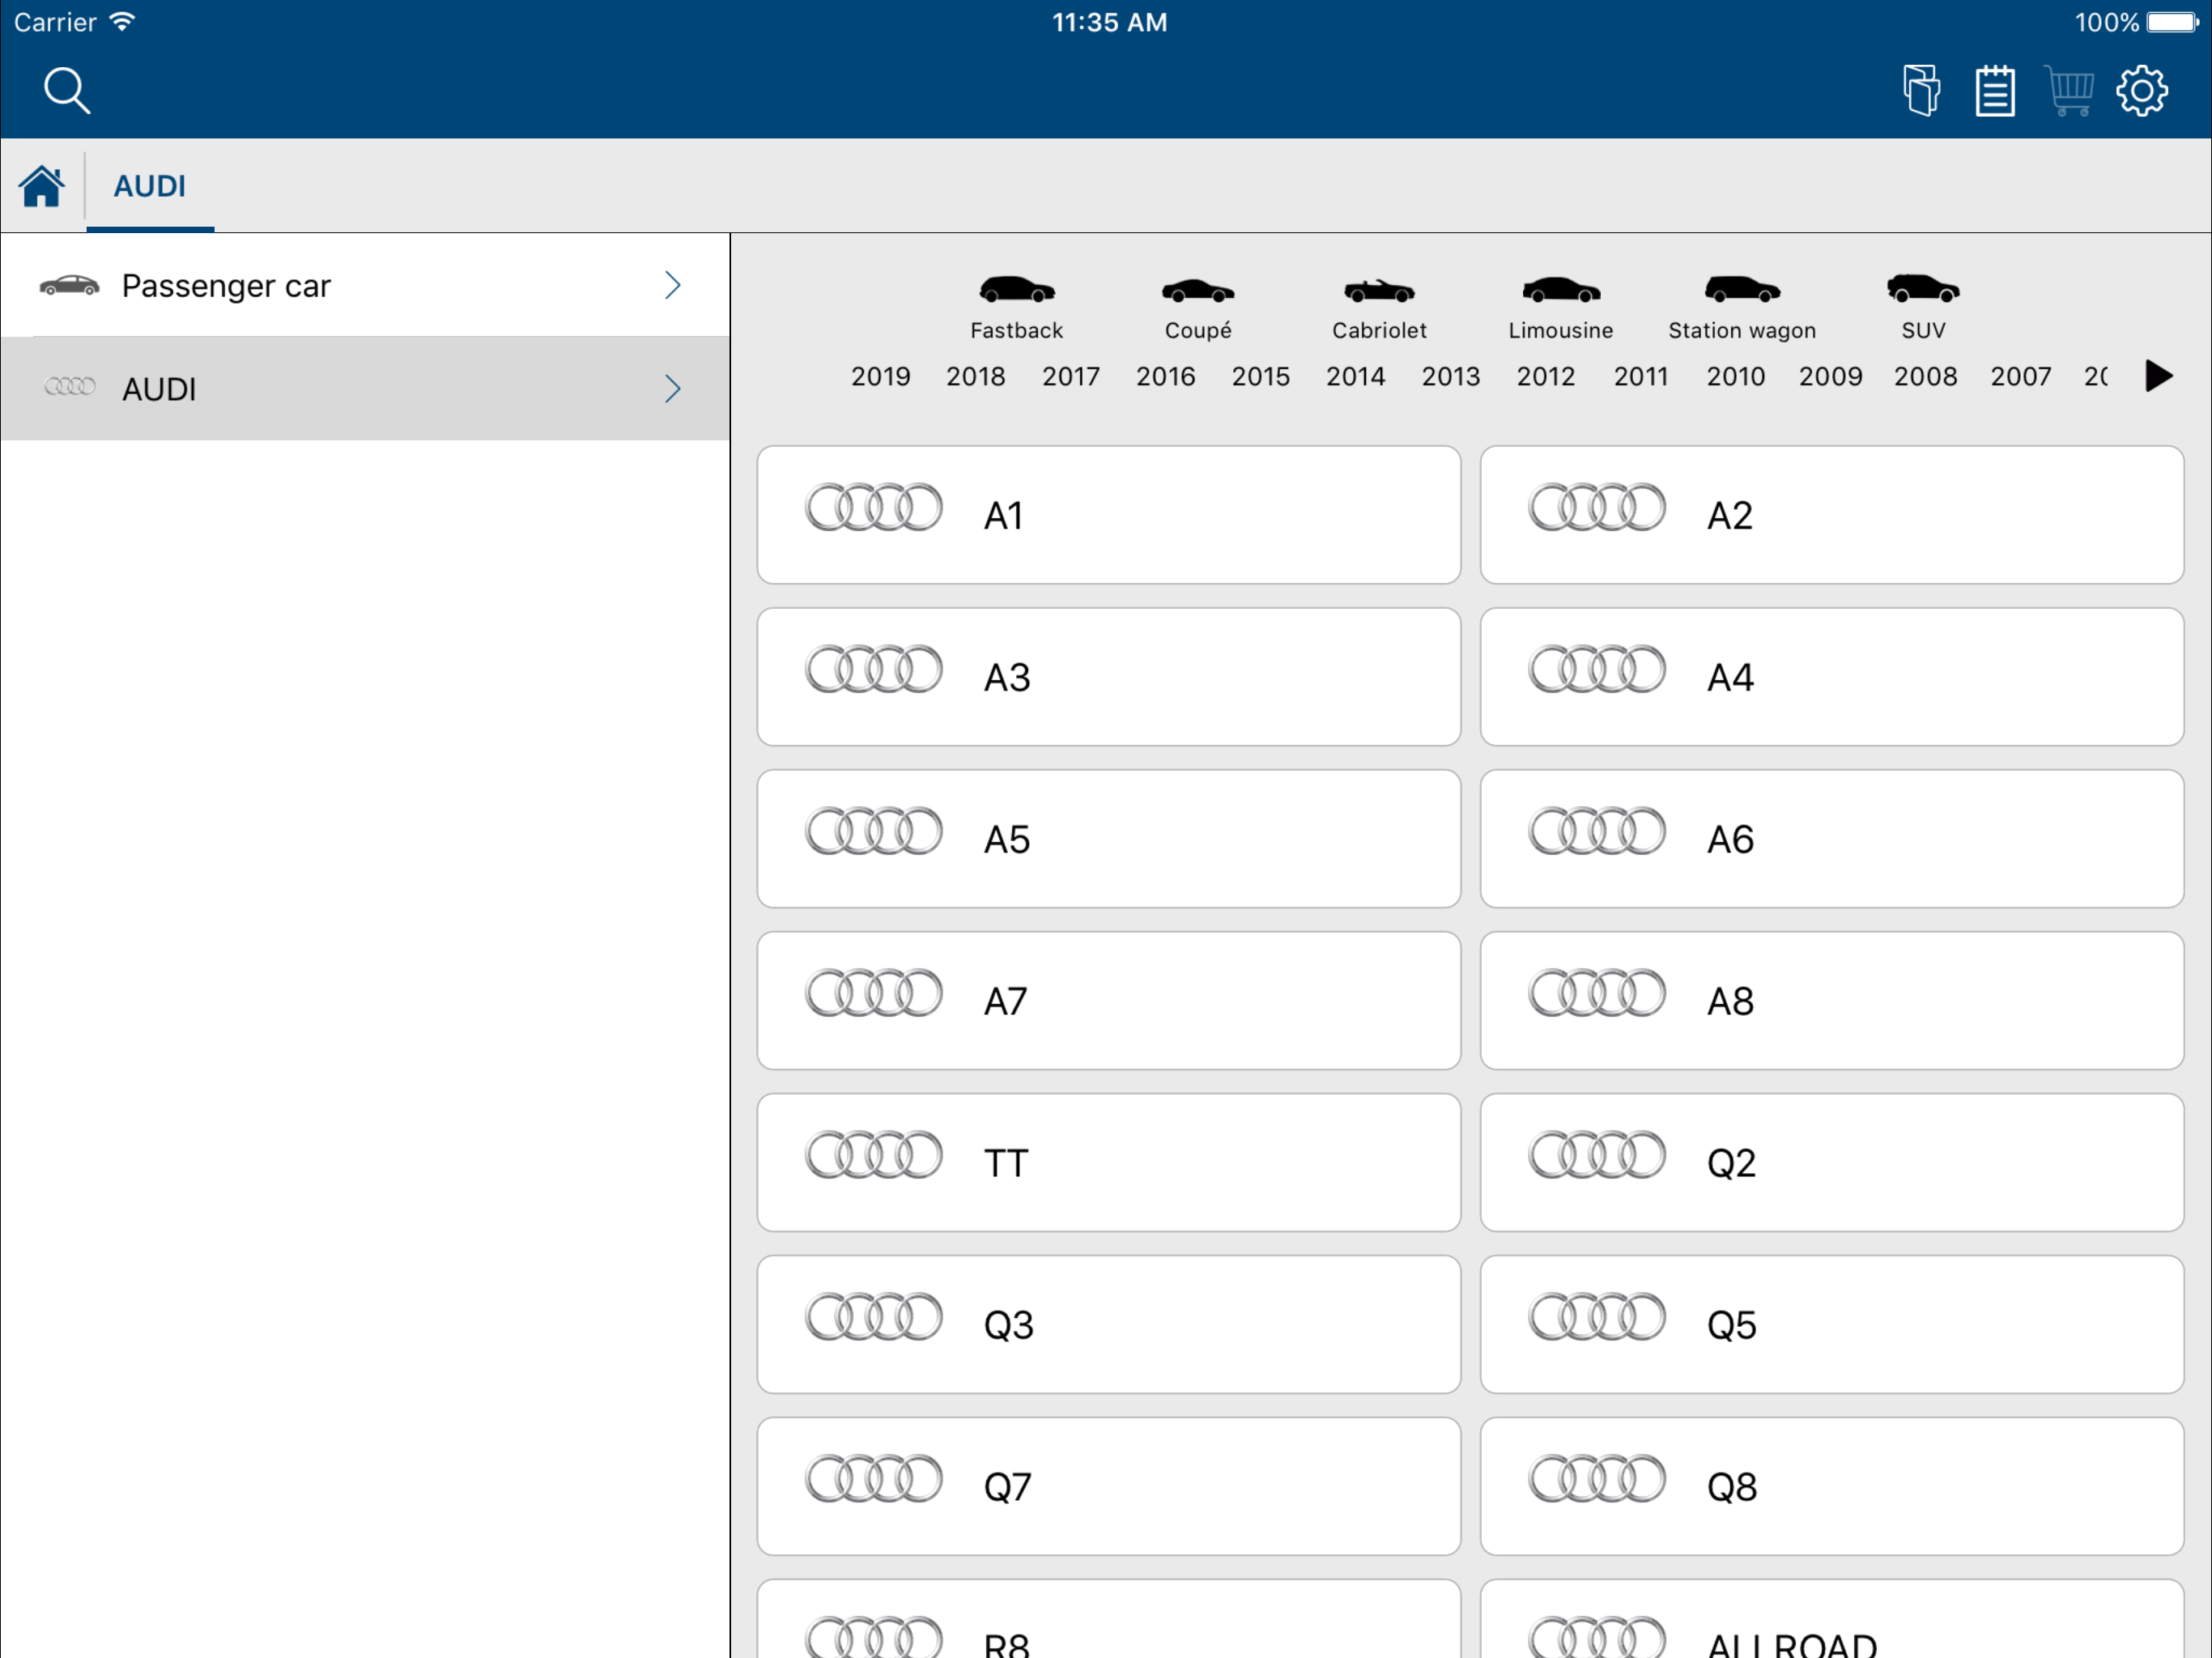Open the Q8 model card

point(1831,1487)
